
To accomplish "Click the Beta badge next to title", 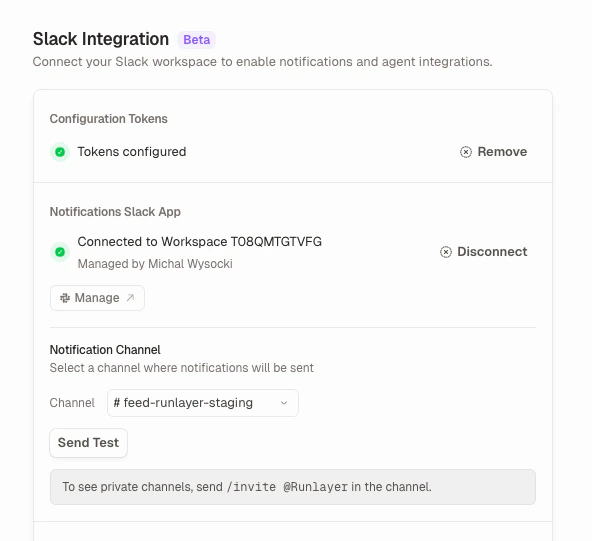I will click(x=196, y=40).
